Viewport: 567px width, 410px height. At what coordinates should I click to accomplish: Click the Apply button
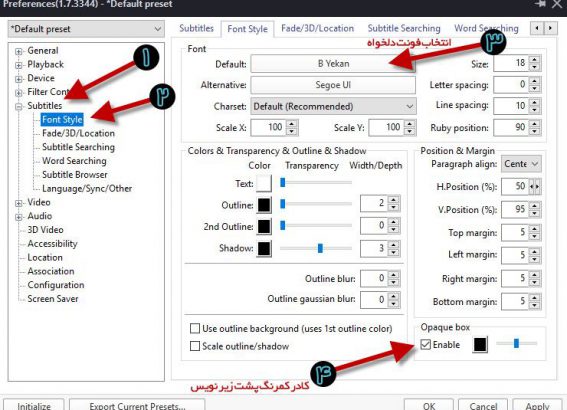click(x=537, y=406)
